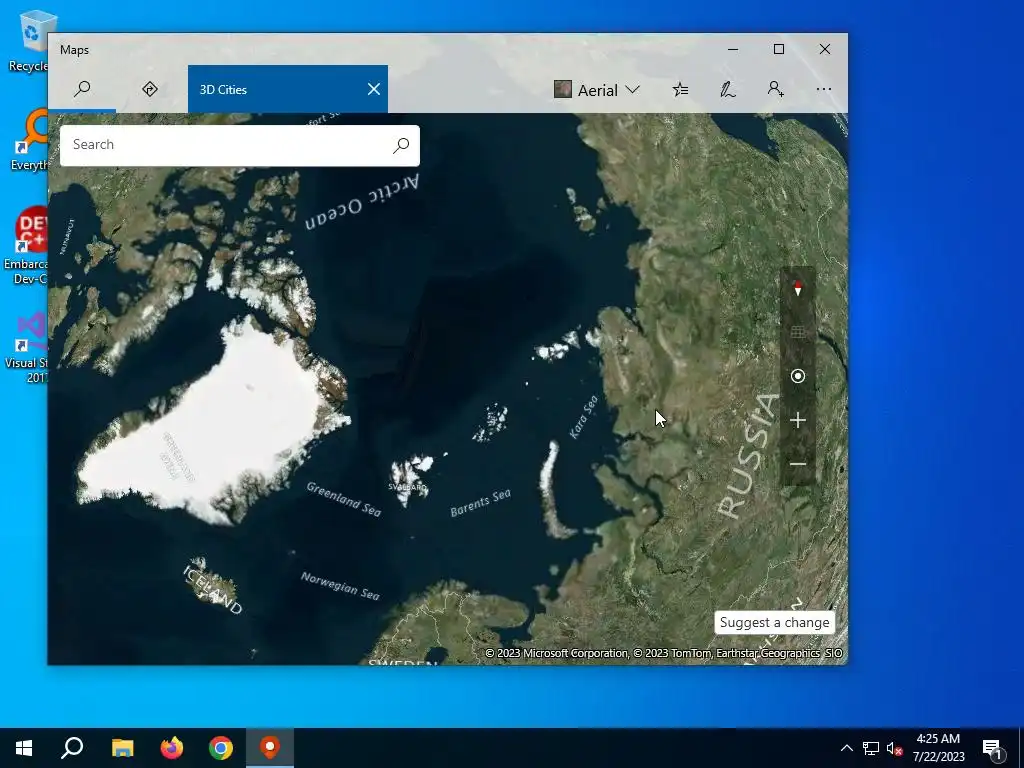Close the Maps window
Image resolution: width=1024 pixels, height=768 pixels.
825,50
